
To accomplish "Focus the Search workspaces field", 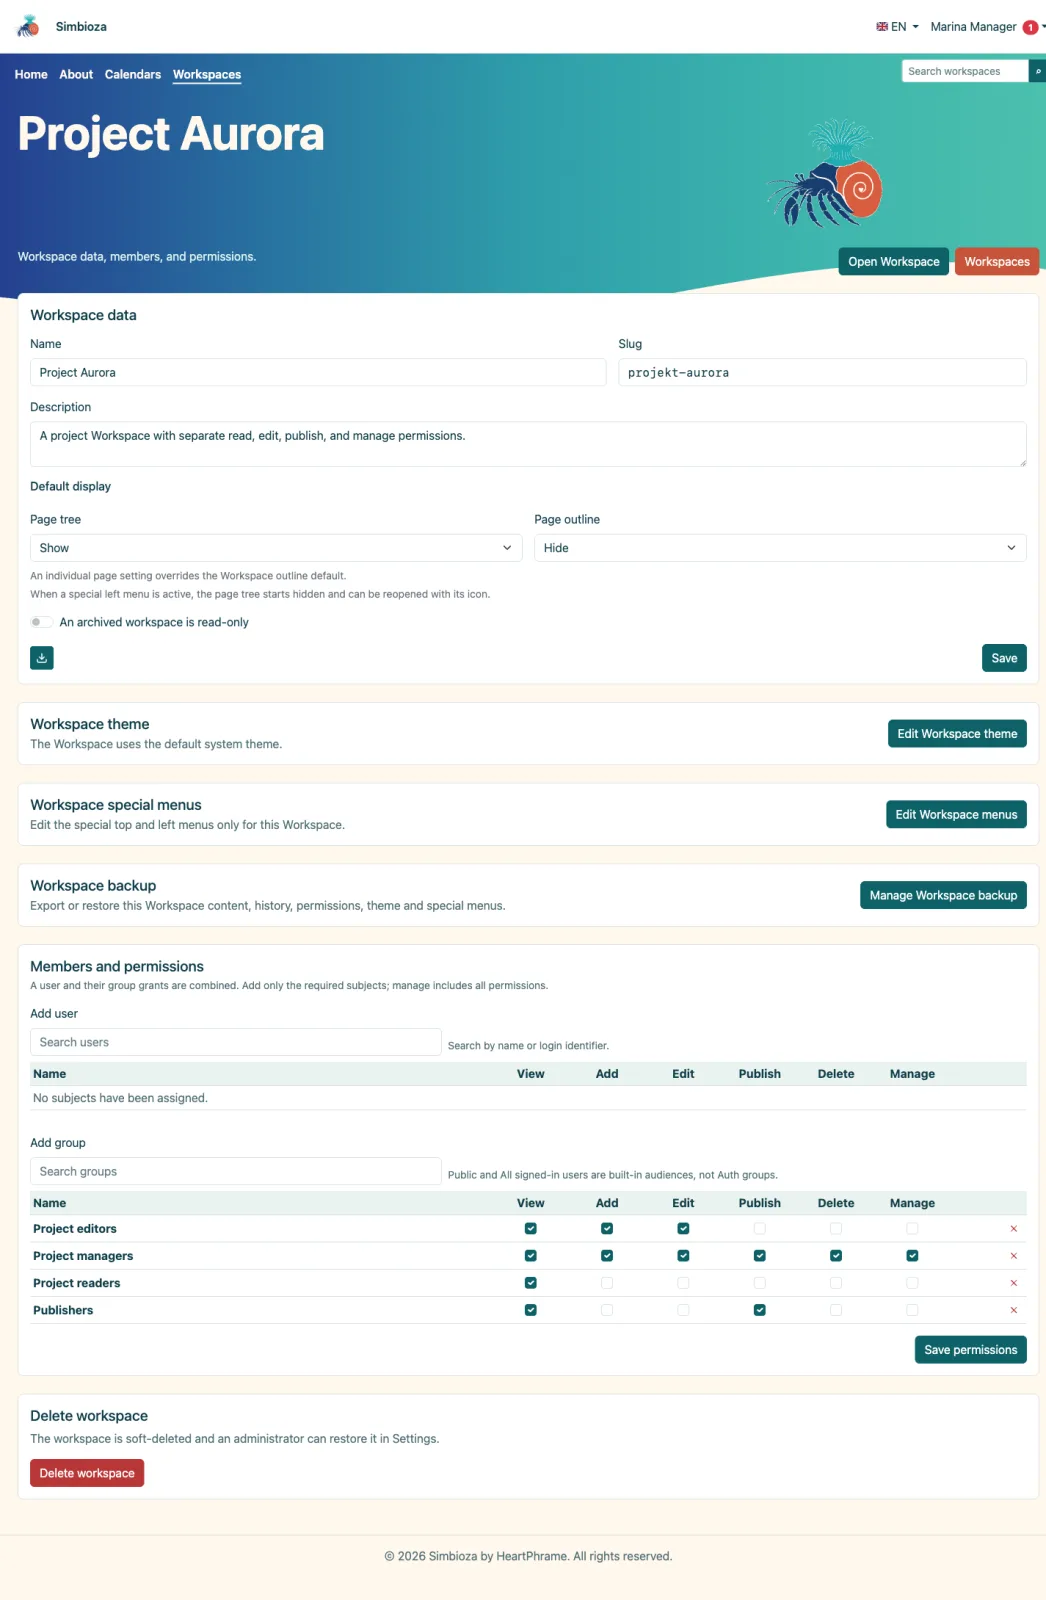I will tap(965, 71).
